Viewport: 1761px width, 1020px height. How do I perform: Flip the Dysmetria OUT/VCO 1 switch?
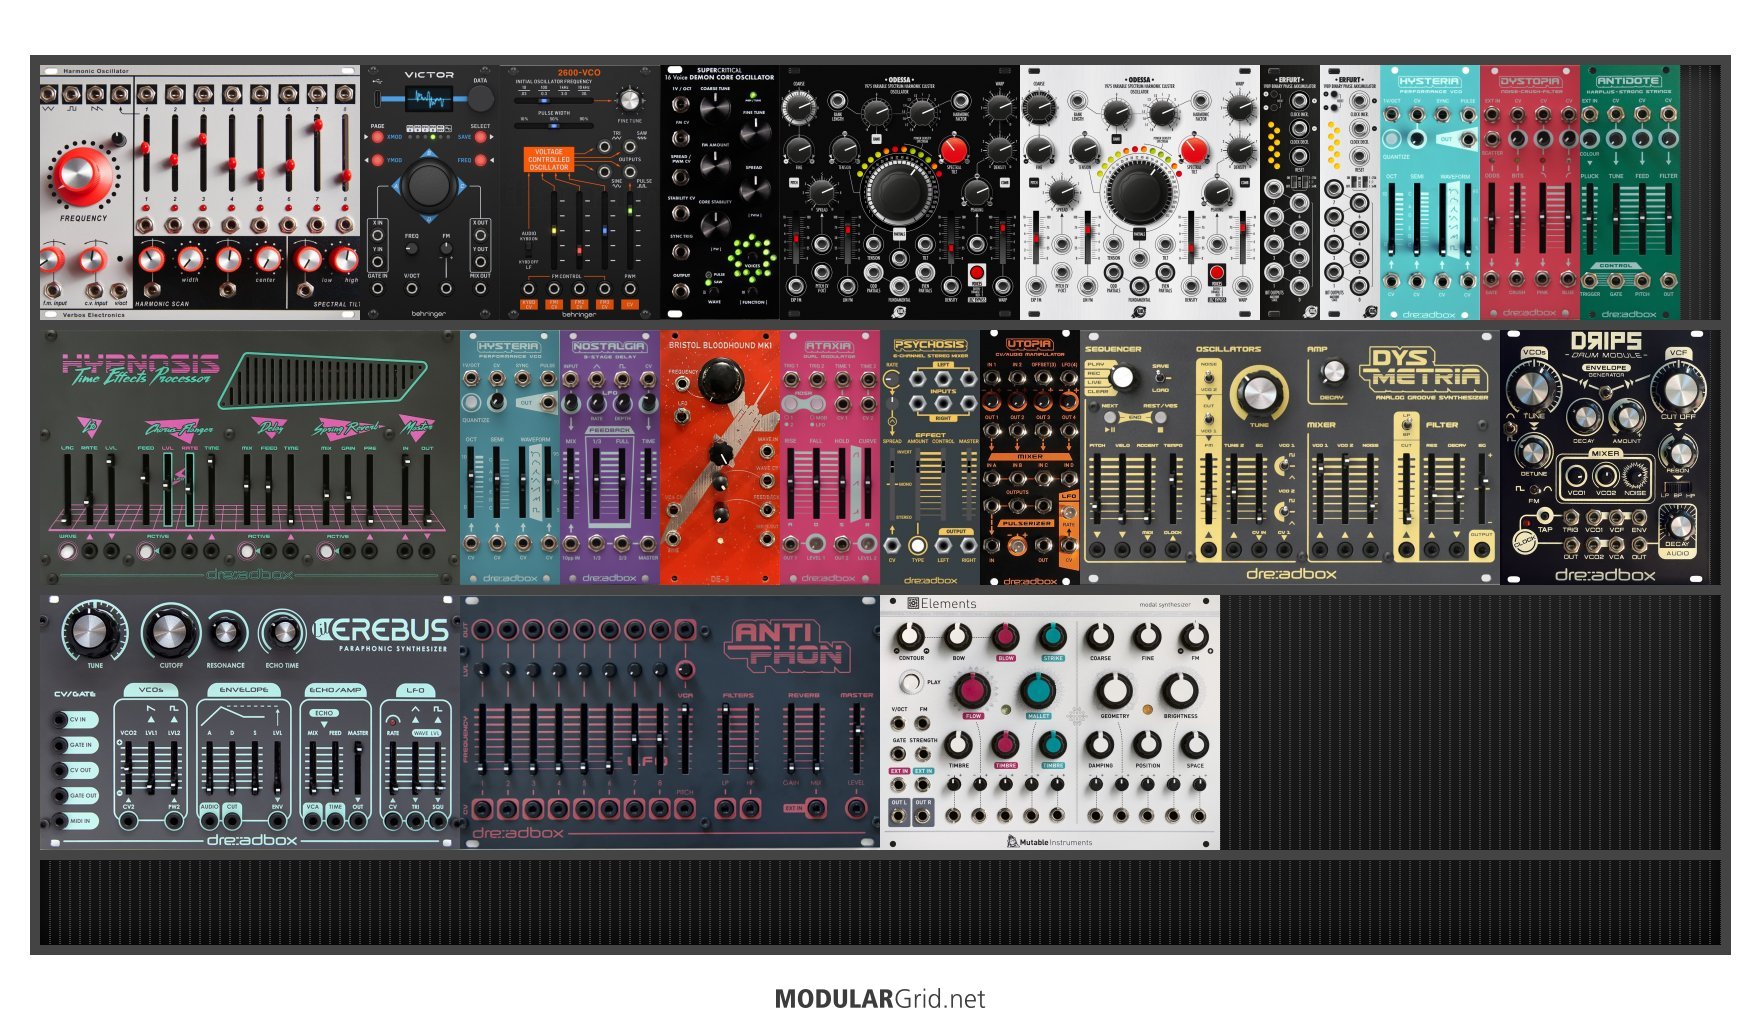1208,417
